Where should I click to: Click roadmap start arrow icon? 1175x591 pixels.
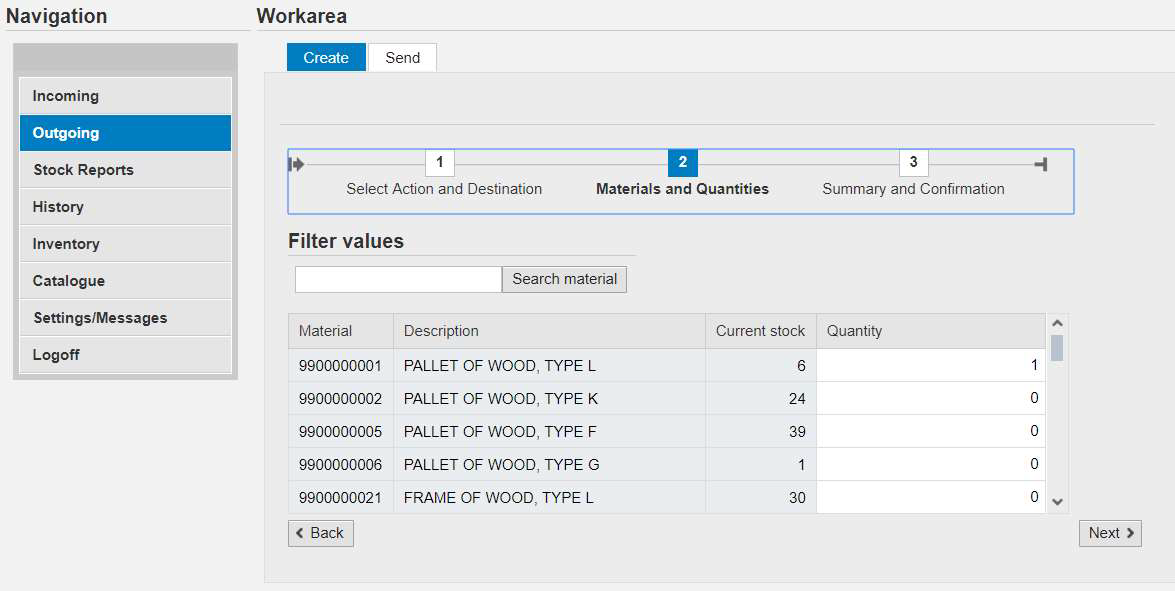(297, 164)
